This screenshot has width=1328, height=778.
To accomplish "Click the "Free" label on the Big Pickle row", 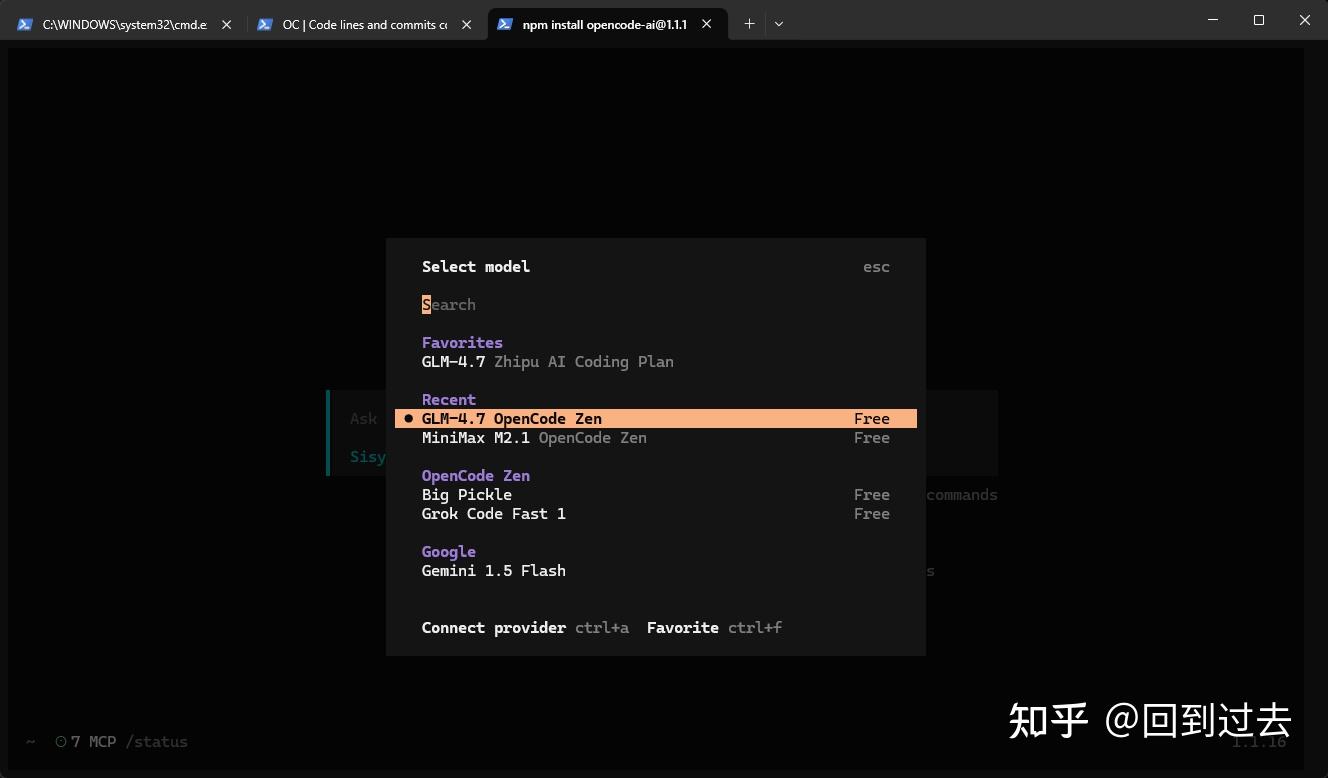I will [x=872, y=495].
